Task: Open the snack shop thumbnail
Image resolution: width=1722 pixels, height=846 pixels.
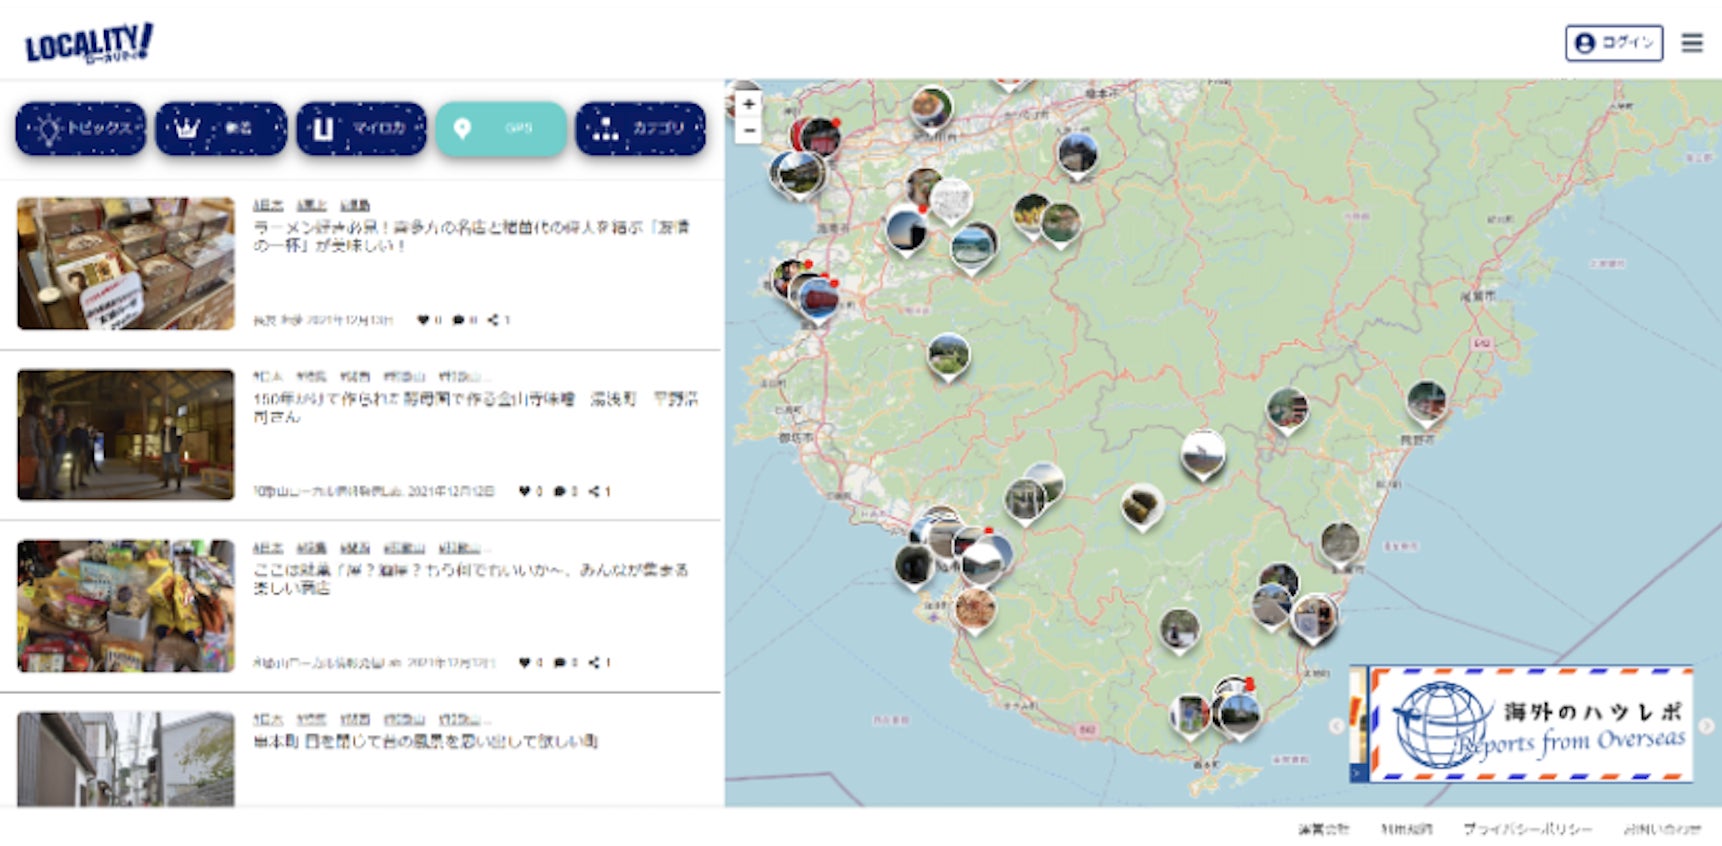Action: click(126, 606)
